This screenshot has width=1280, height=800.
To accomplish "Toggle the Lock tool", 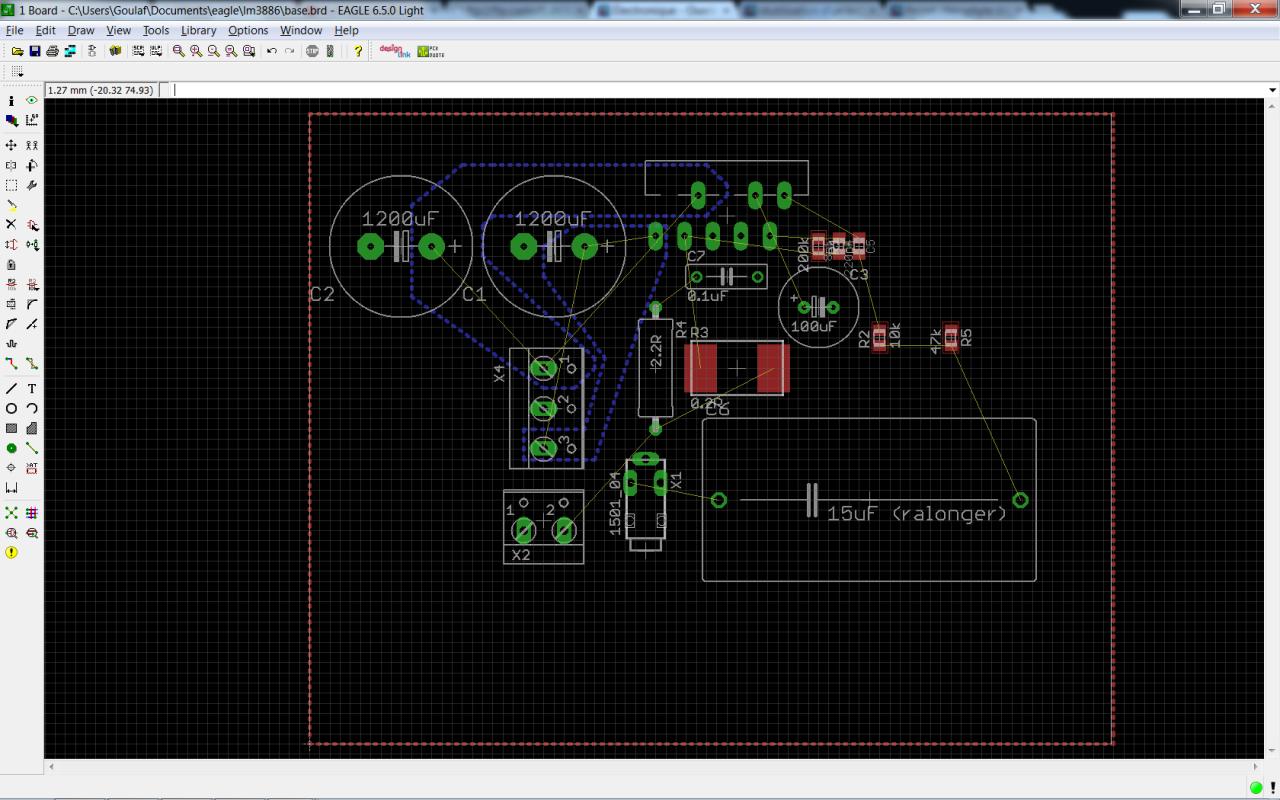I will [x=11, y=265].
